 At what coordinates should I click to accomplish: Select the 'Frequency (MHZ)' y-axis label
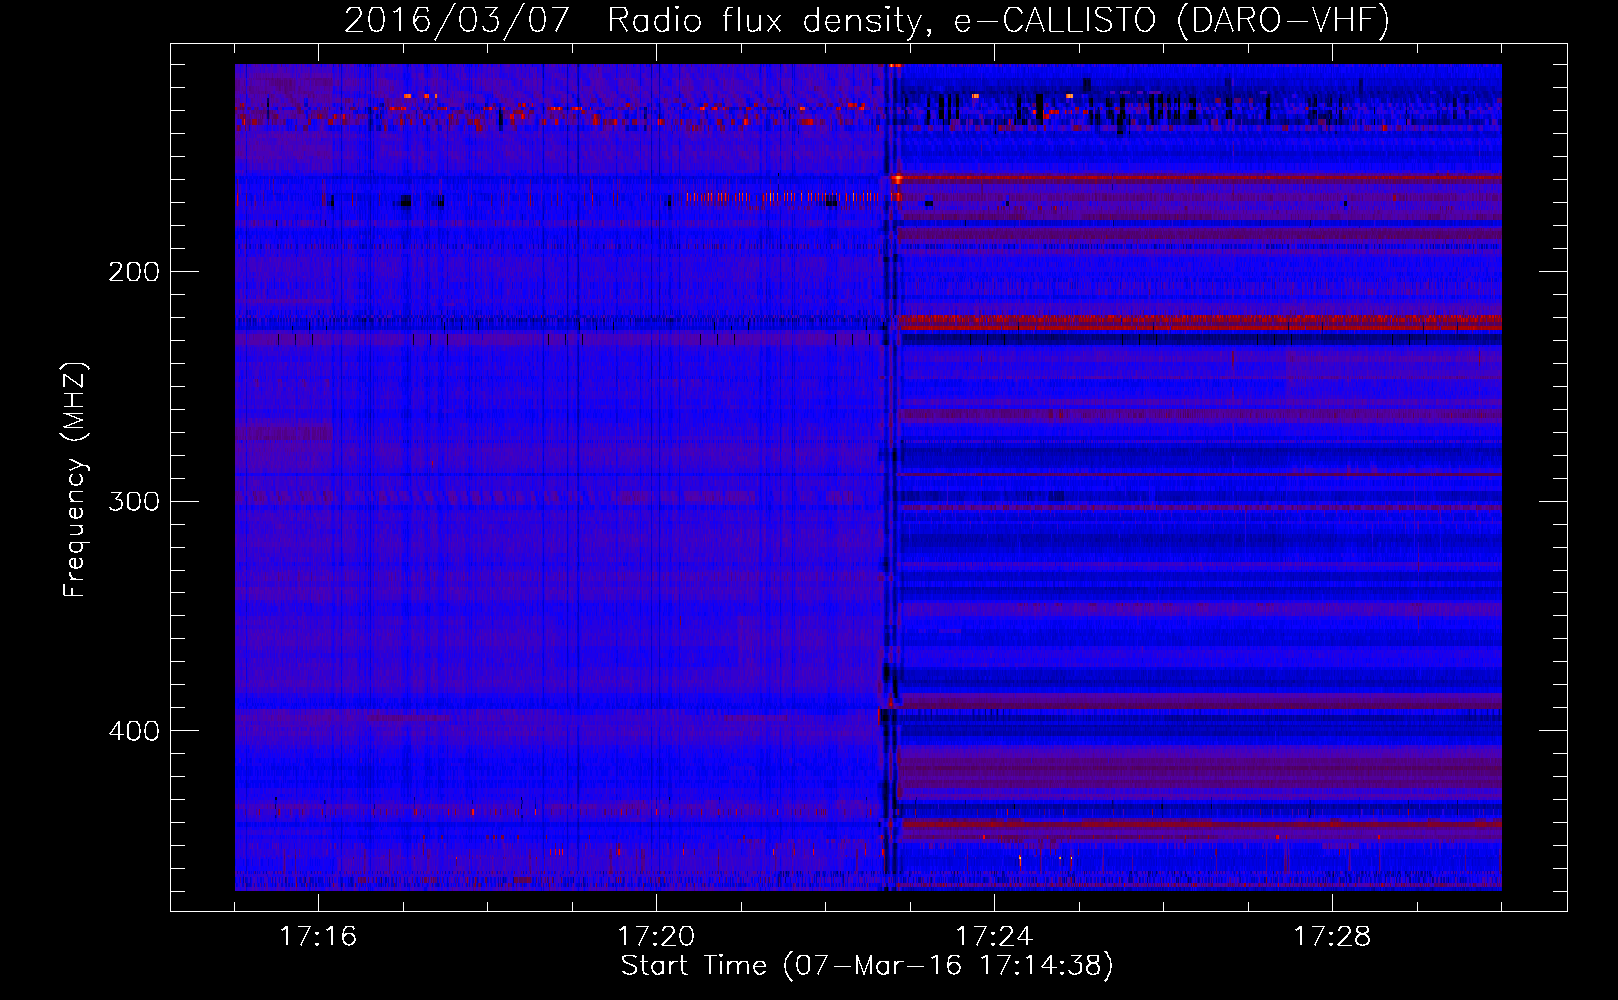click(x=75, y=479)
